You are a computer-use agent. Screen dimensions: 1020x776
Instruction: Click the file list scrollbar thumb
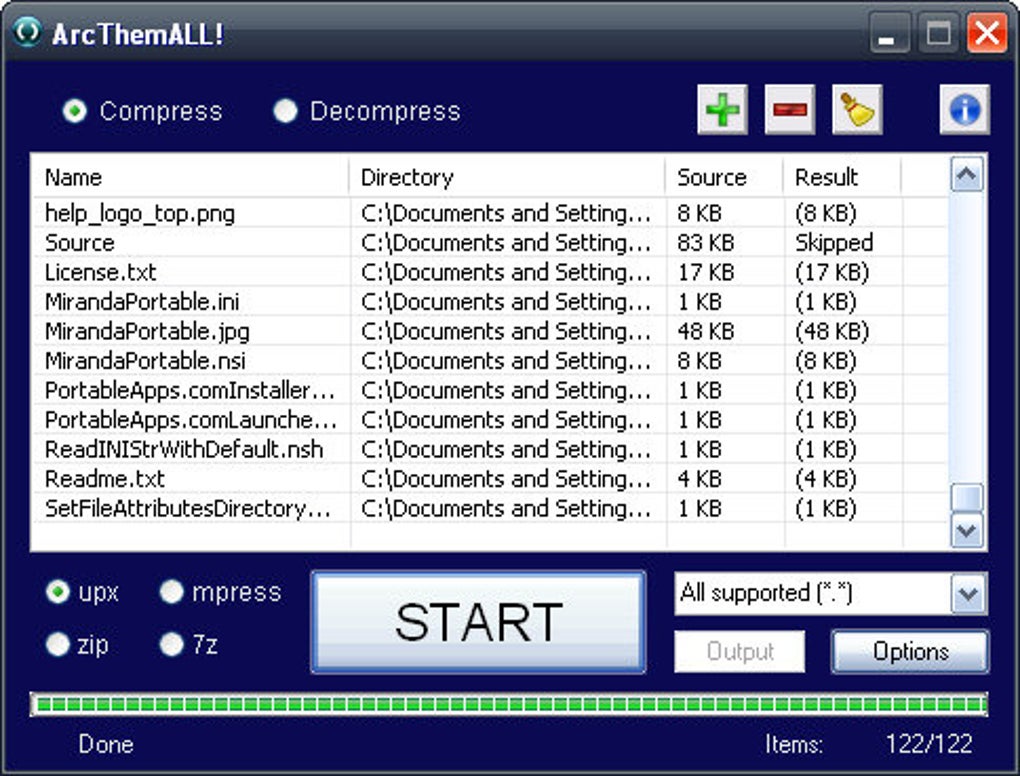coord(967,498)
